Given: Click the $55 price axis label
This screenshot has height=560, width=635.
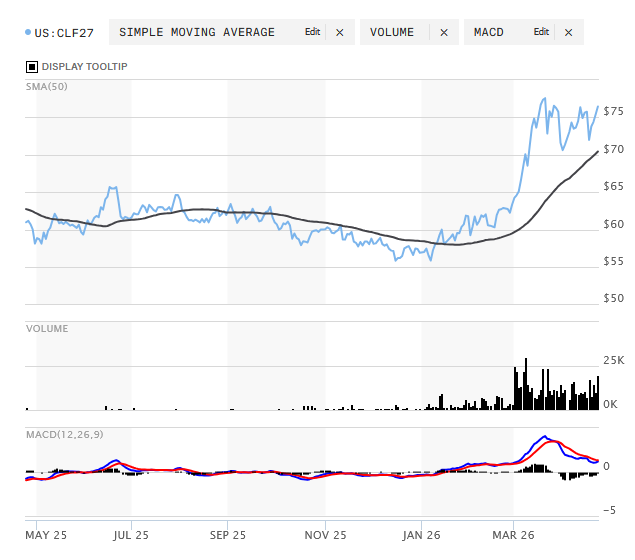Looking at the screenshot, I should click(614, 262).
